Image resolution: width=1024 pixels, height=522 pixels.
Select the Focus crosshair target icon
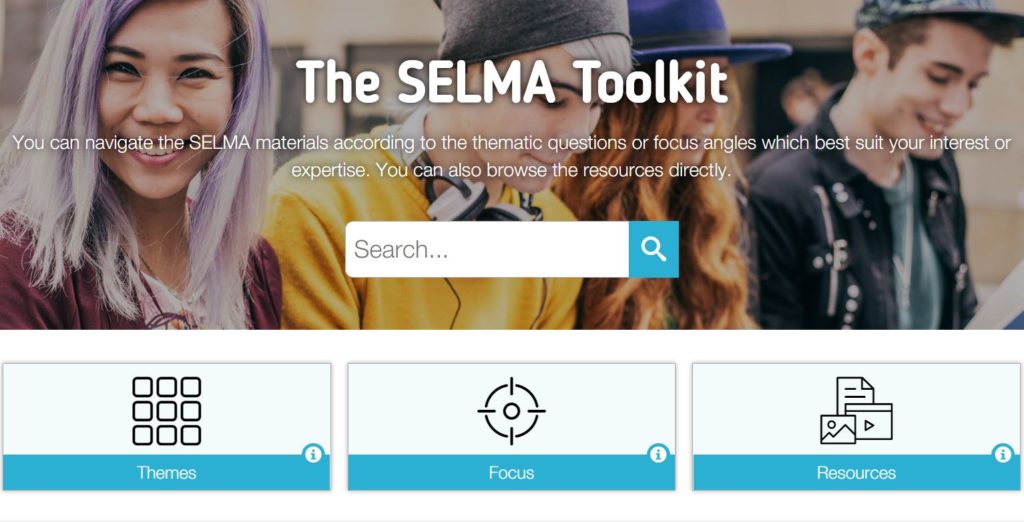coord(511,411)
